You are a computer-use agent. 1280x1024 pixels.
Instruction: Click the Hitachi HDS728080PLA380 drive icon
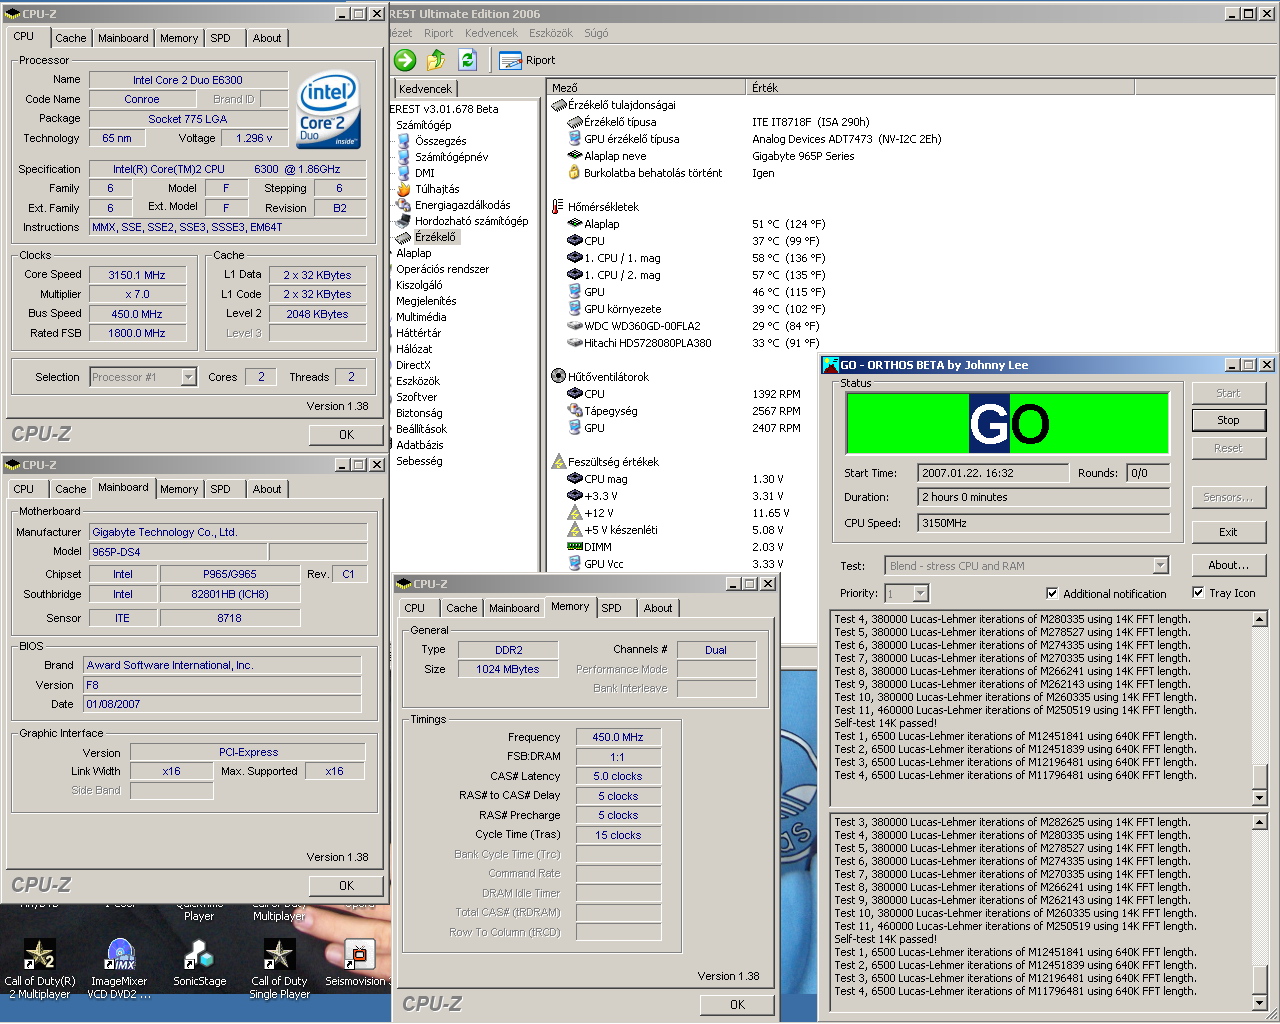pyautogui.click(x=574, y=343)
